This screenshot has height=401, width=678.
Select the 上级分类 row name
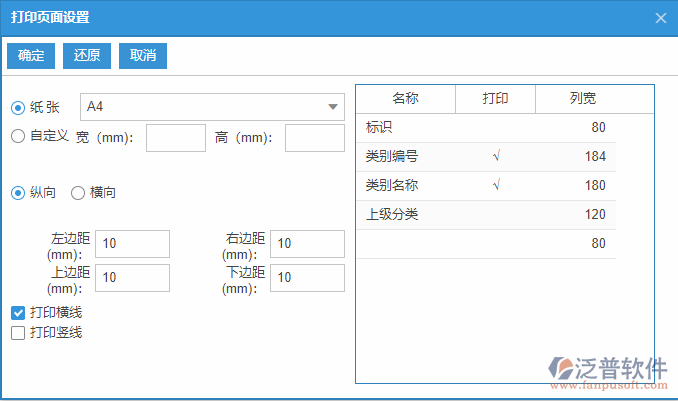click(x=392, y=215)
